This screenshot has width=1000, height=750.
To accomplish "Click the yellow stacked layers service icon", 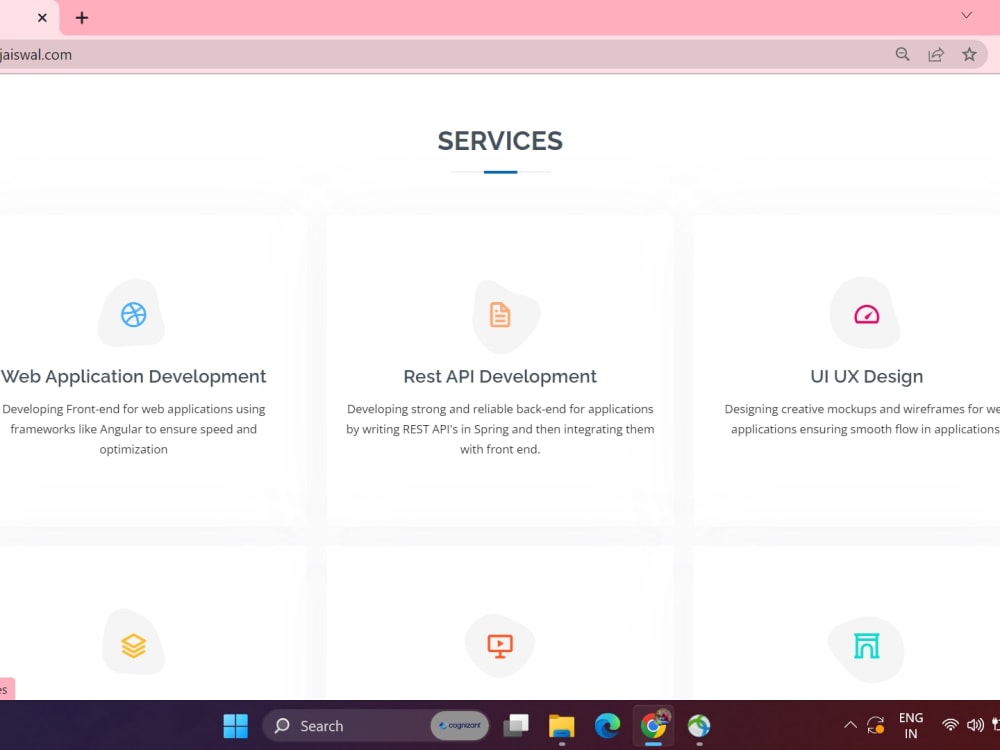I will tap(133, 645).
